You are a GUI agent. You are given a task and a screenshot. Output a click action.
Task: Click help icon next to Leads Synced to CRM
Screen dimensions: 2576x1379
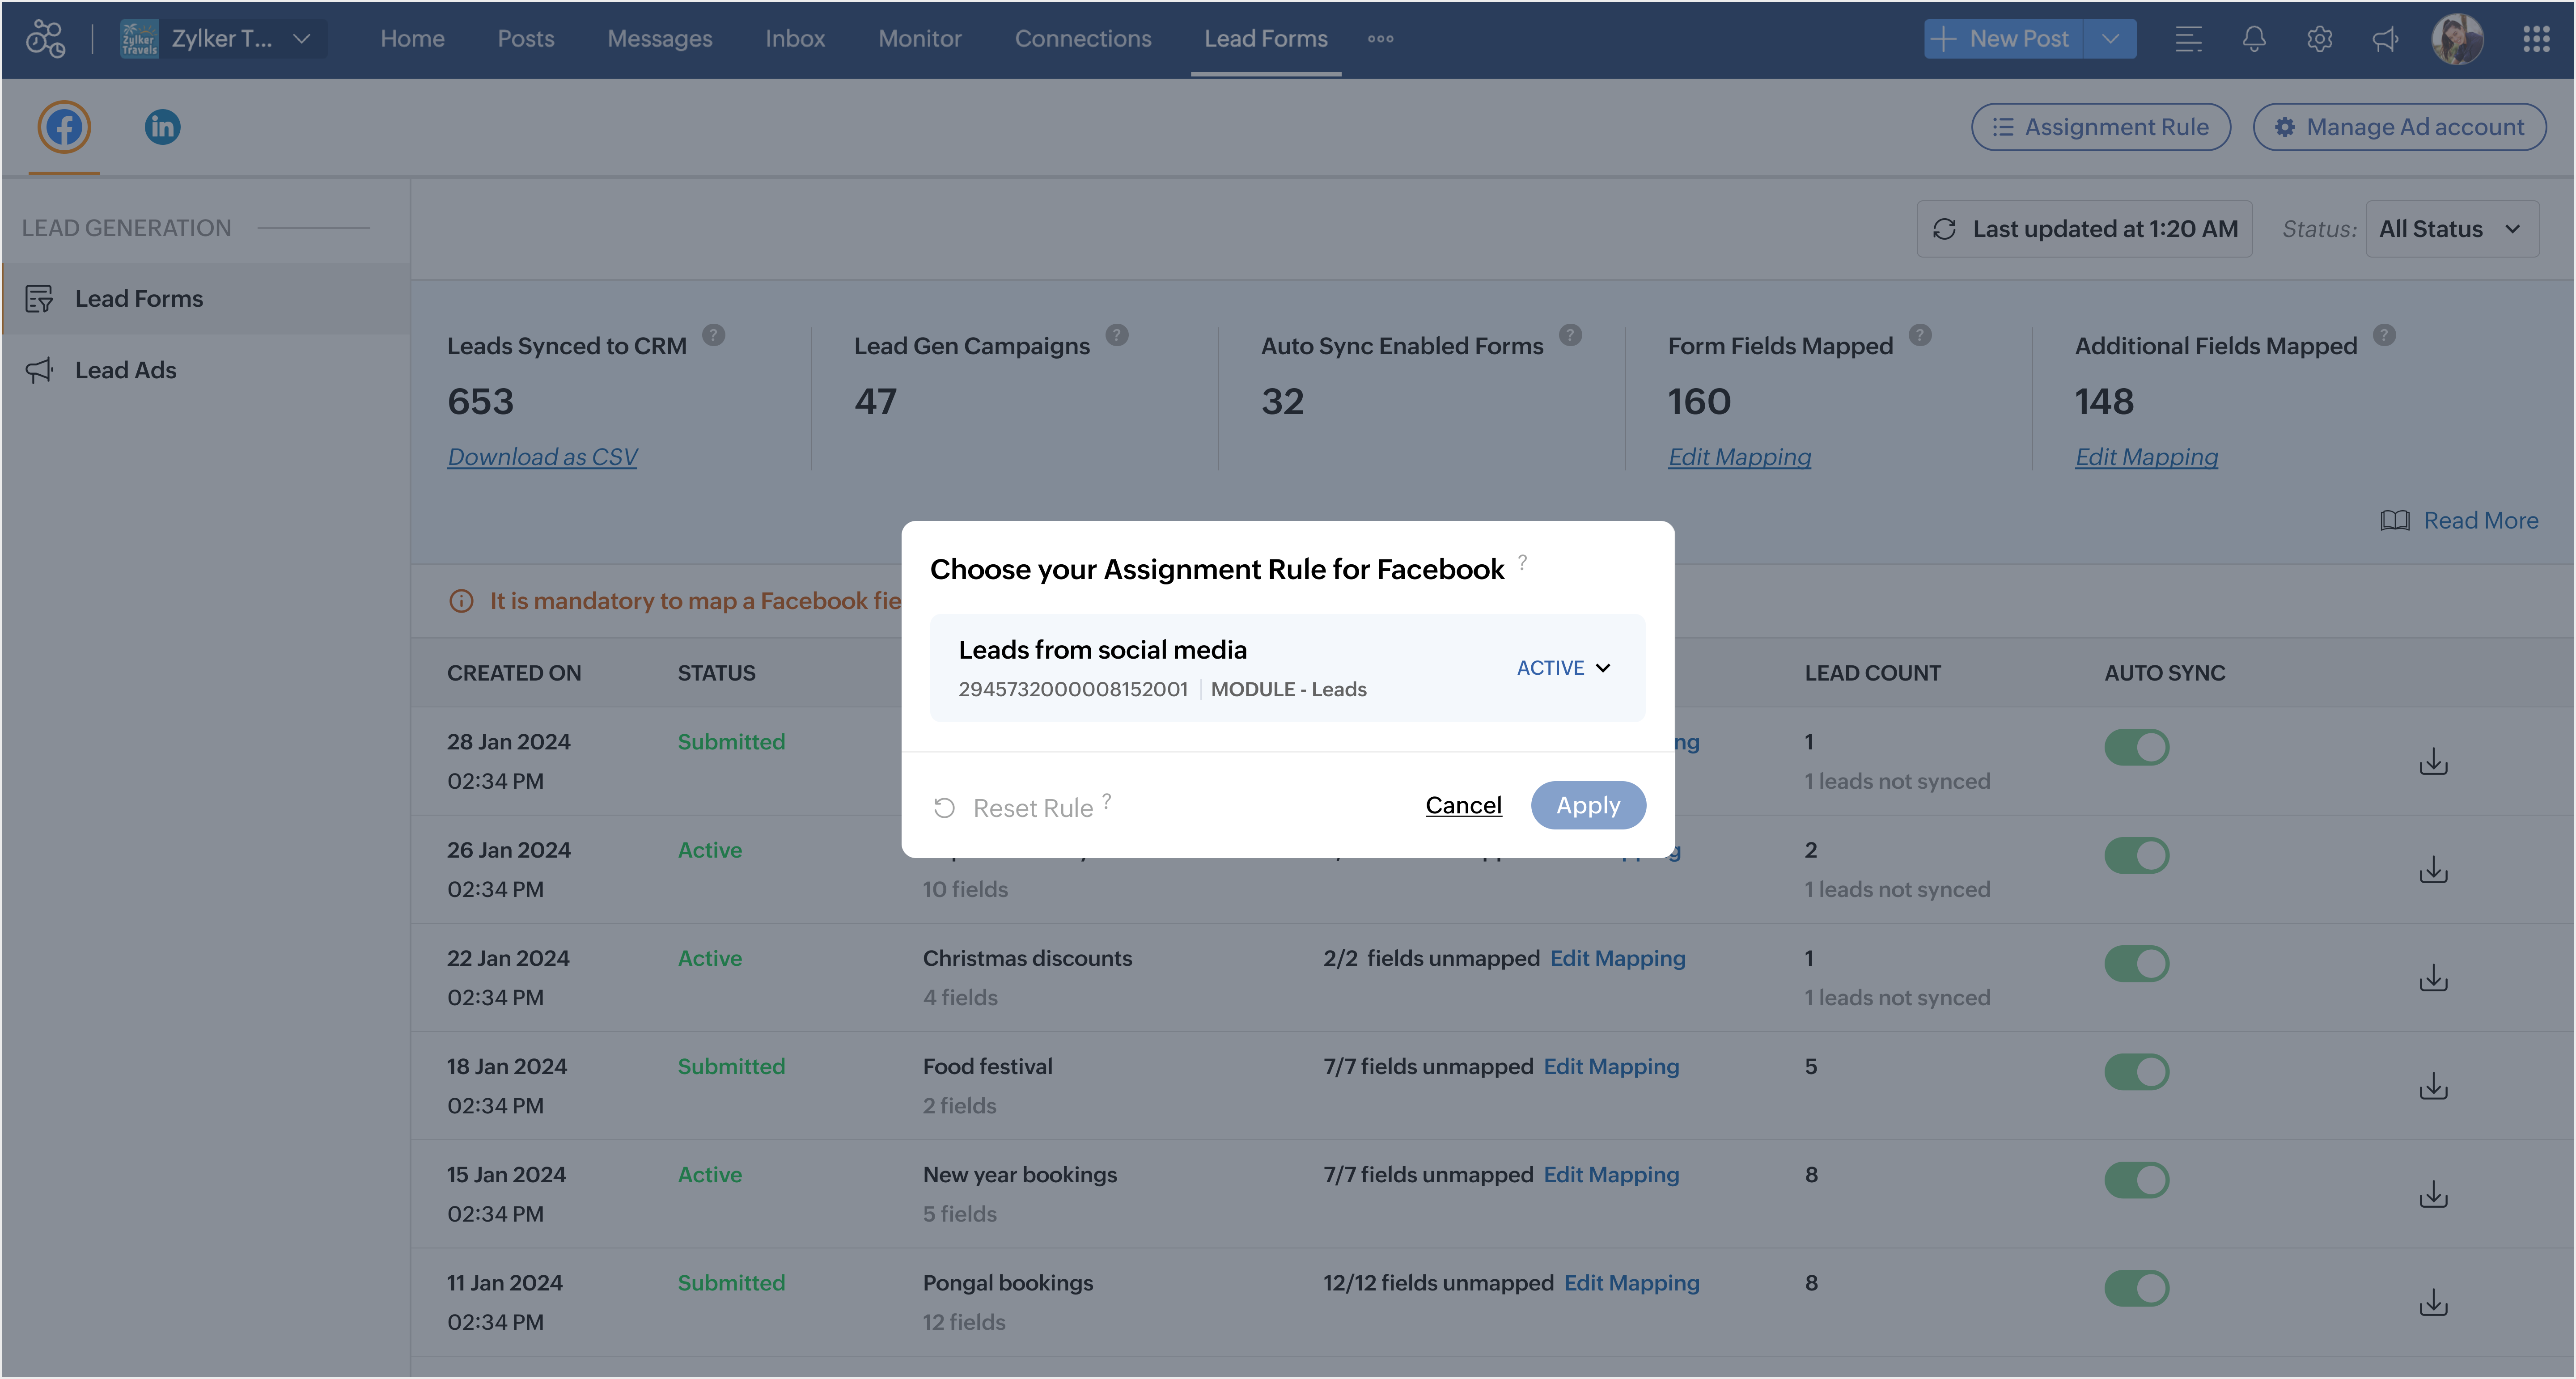click(x=713, y=335)
